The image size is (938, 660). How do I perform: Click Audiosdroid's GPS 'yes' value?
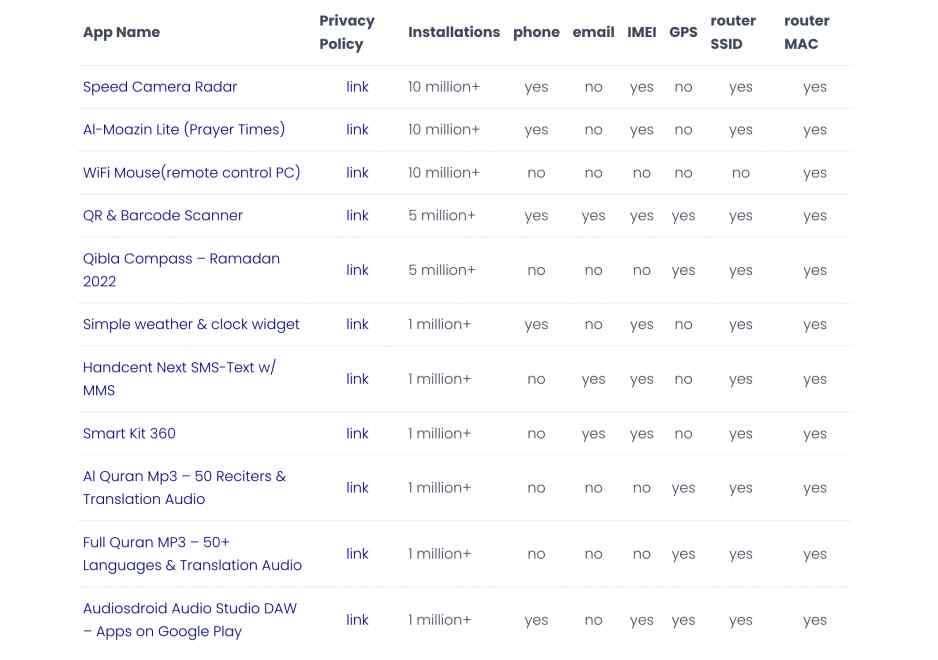pos(683,621)
